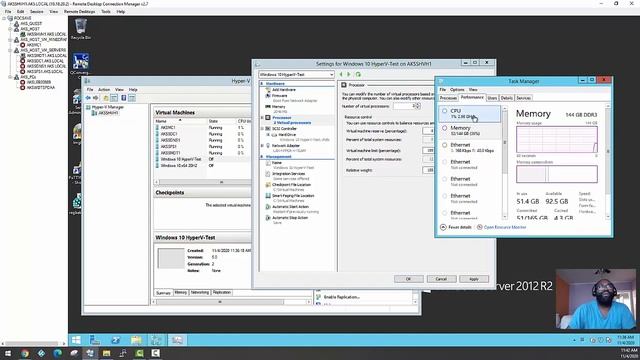Select Network Adapter in Settings tree
The width and height of the screenshot is (640, 360).
[x=286, y=146]
